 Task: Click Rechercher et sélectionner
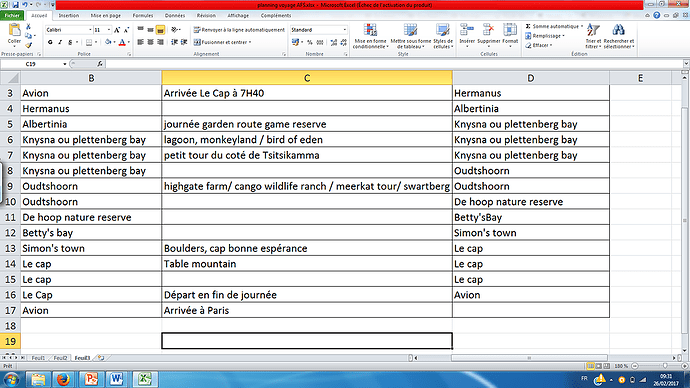(x=619, y=36)
